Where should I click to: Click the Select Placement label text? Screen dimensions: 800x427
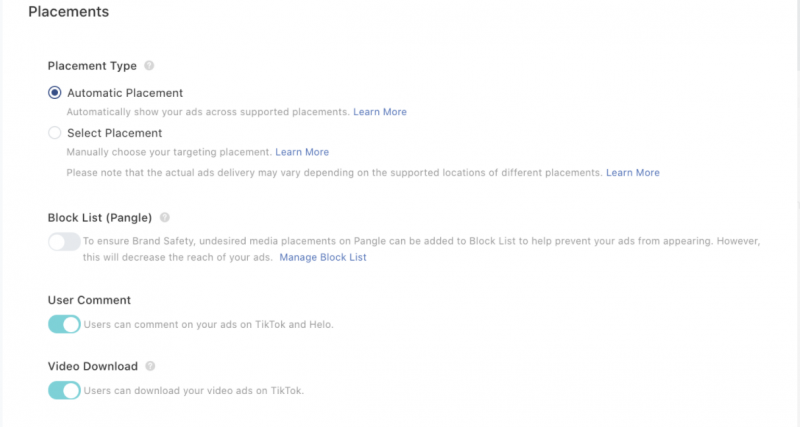pos(115,133)
